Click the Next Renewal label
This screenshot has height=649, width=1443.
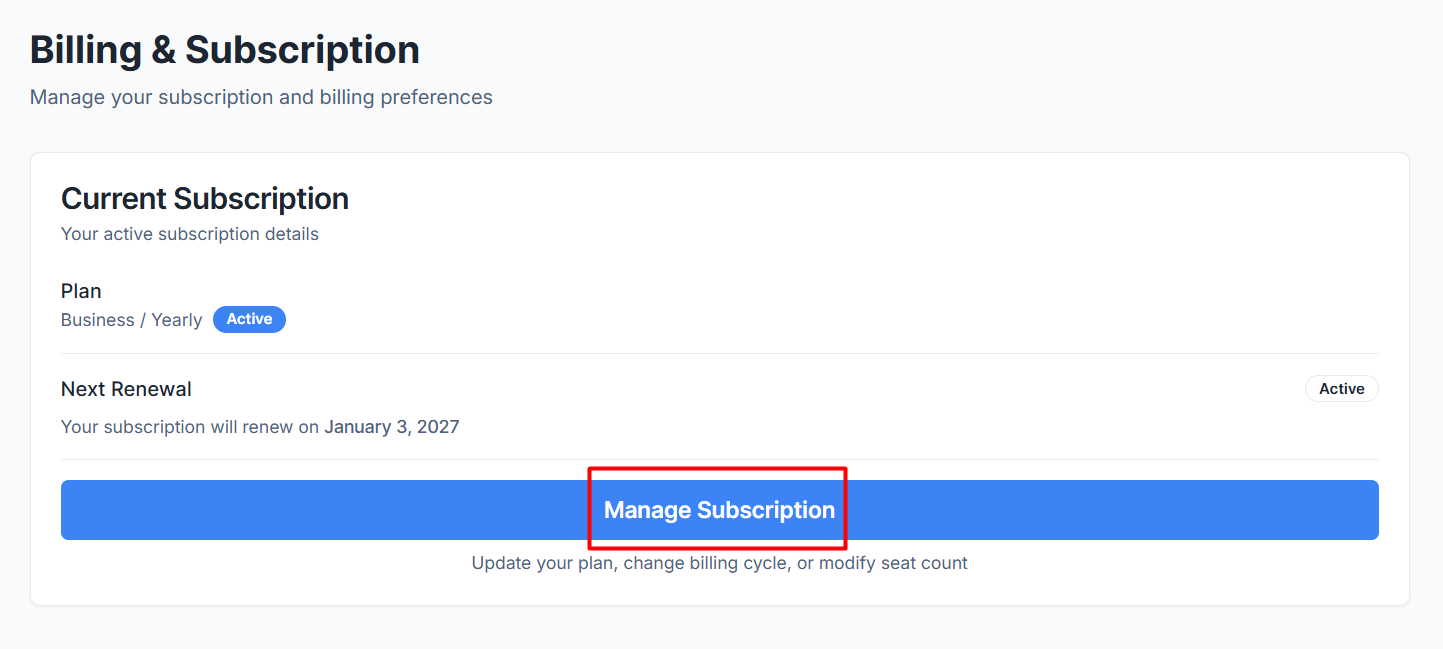[x=126, y=389]
